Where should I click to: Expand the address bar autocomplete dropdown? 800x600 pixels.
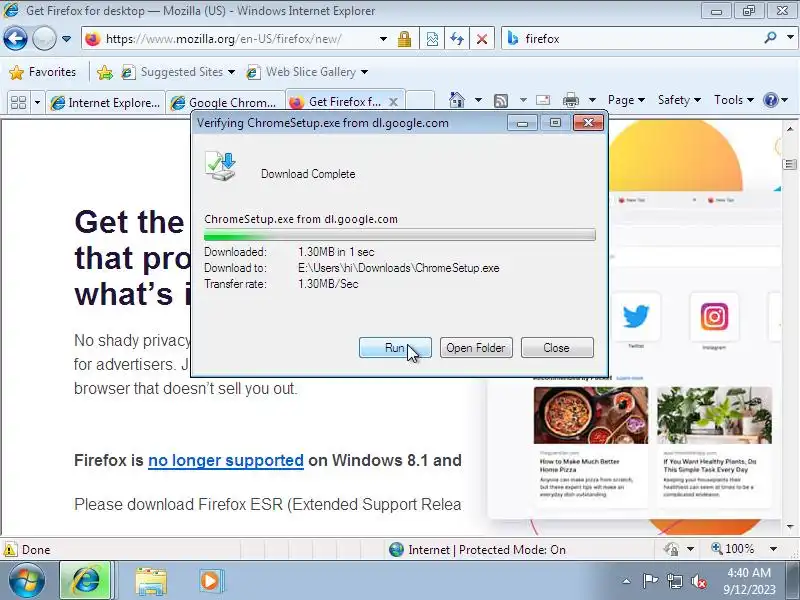(x=383, y=39)
